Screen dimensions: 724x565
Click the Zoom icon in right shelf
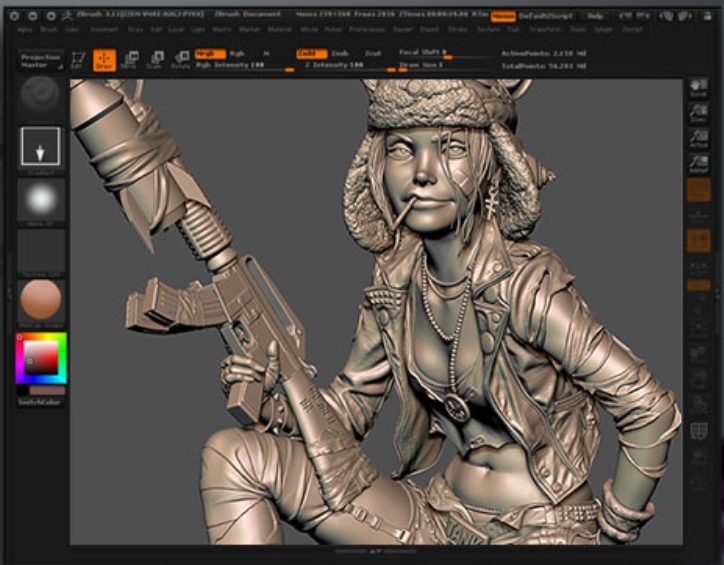[x=698, y=113]
